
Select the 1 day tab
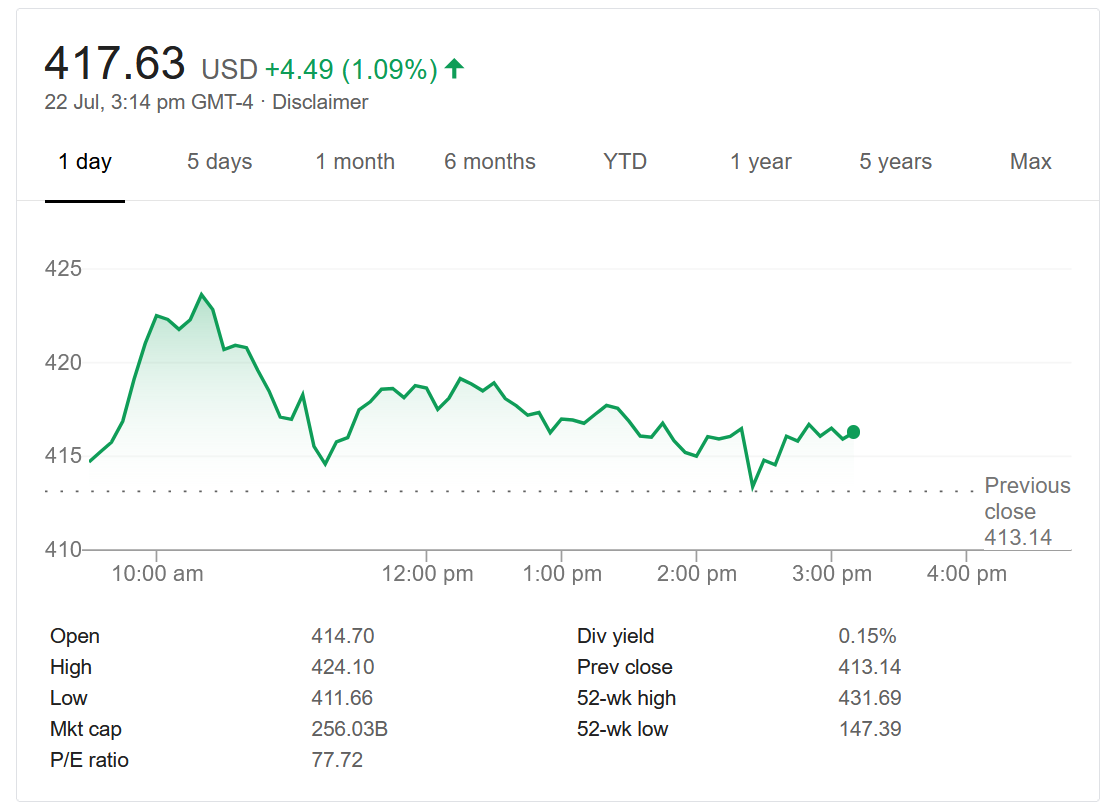point(85,162)
